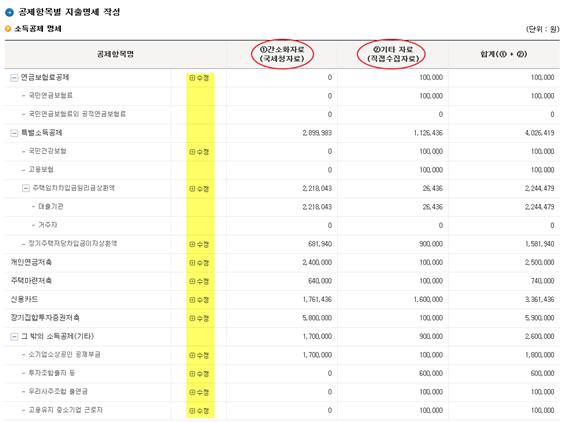Viewport: 567px width, 423px height.
Task: Open 수정 for 투자조합출자 등
Action: click(x=199, y=374)
